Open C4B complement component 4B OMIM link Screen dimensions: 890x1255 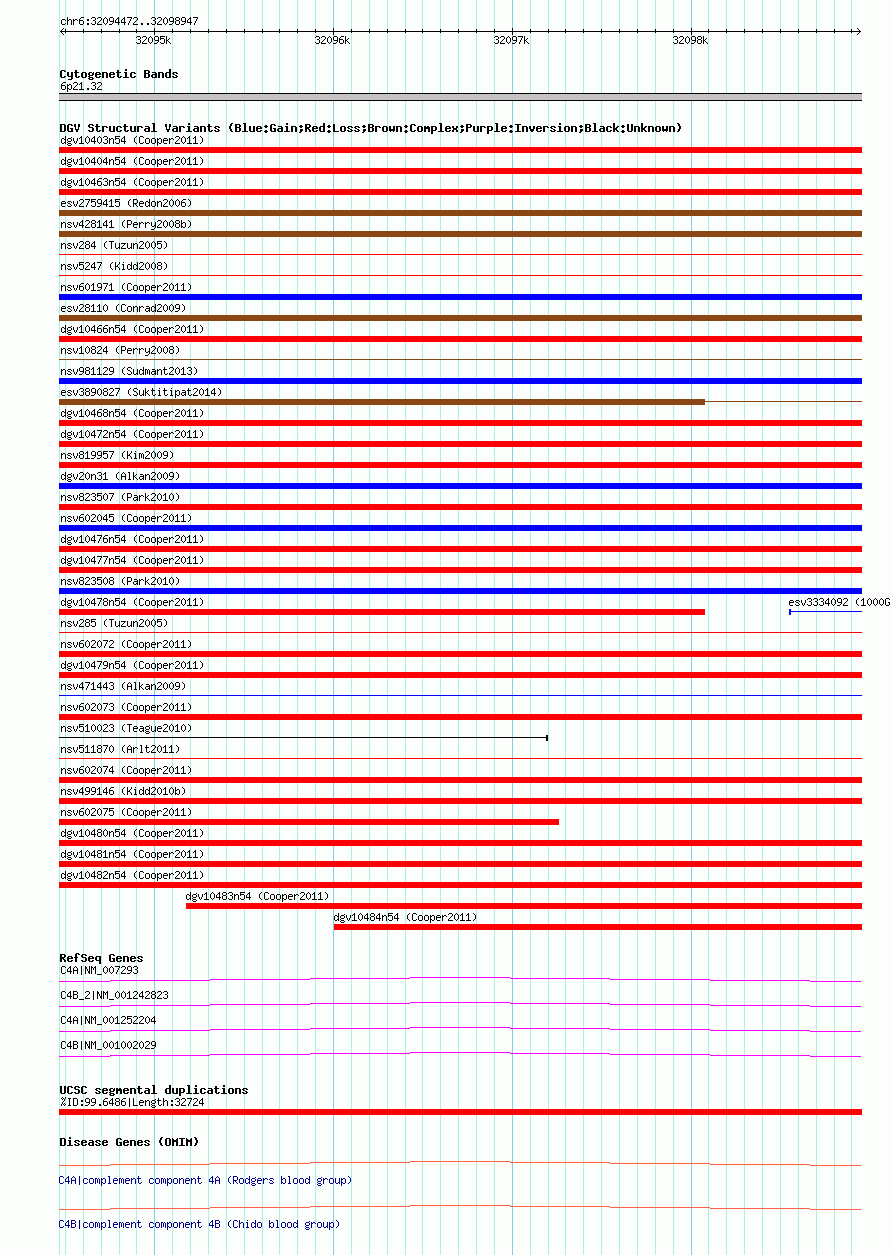pyautogui.click(x=200, y=1225)
